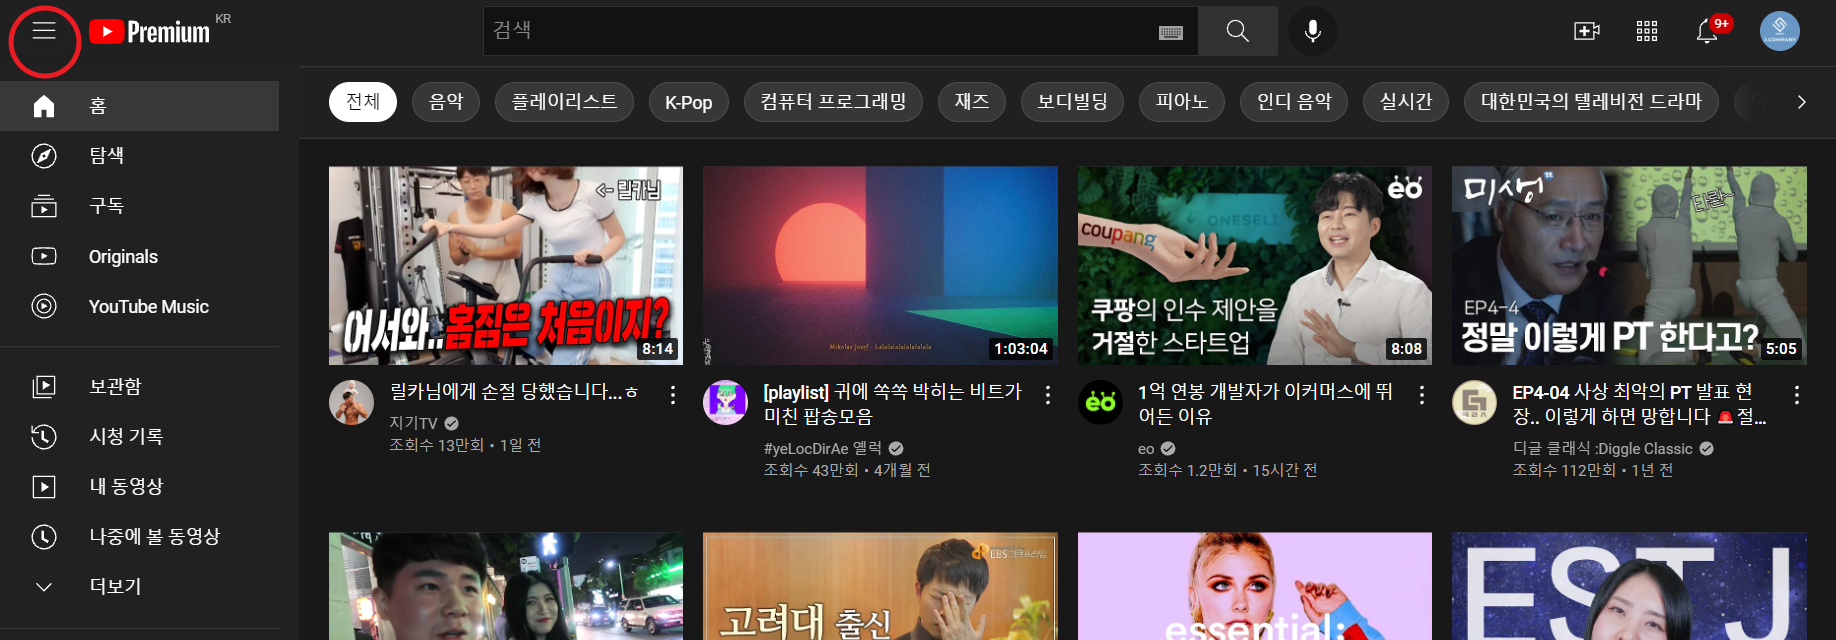Open 시청 기록 watch history
This screenshot has height=640, width=1836.
pyautogui.click(x=140, y=436)
